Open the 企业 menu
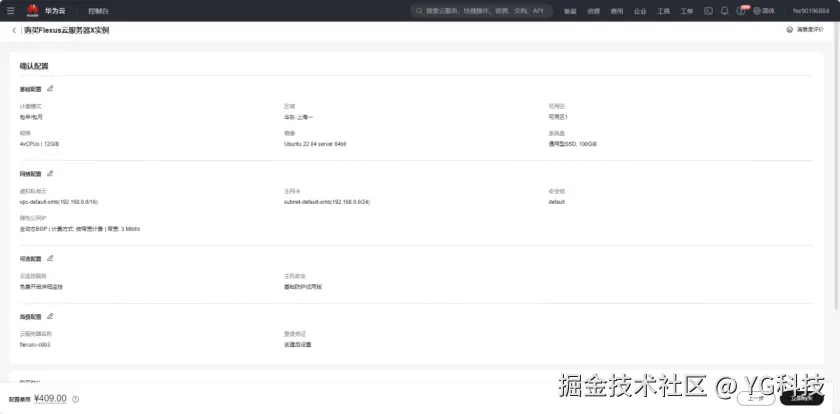The image size is (840, 414). click(640, 11)
